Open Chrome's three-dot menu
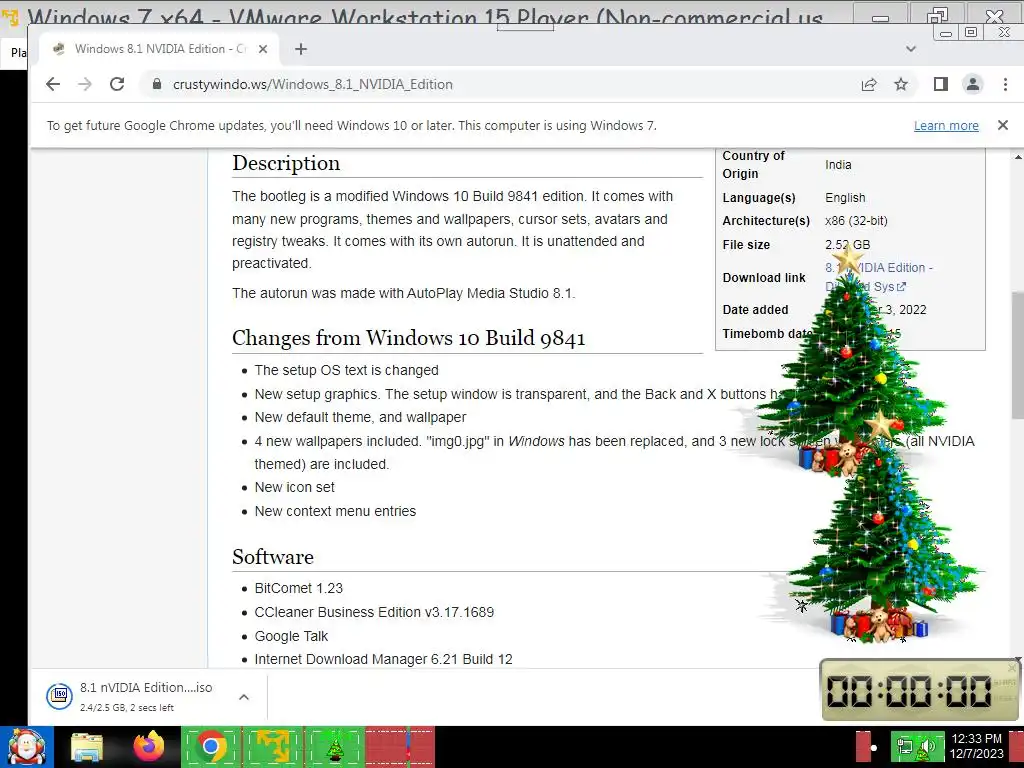The image size is (1024, 768). tap(1005, 84)
